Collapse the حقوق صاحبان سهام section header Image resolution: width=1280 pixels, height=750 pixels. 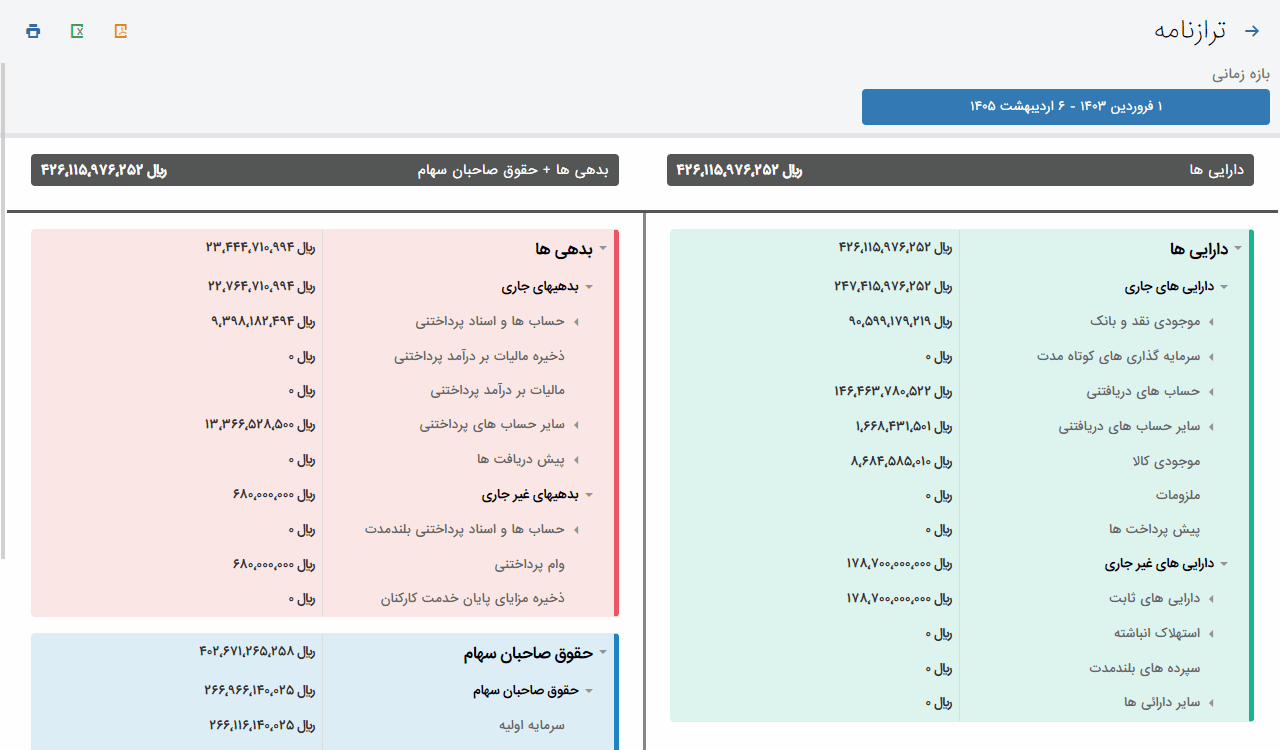(x=602, y=653)
